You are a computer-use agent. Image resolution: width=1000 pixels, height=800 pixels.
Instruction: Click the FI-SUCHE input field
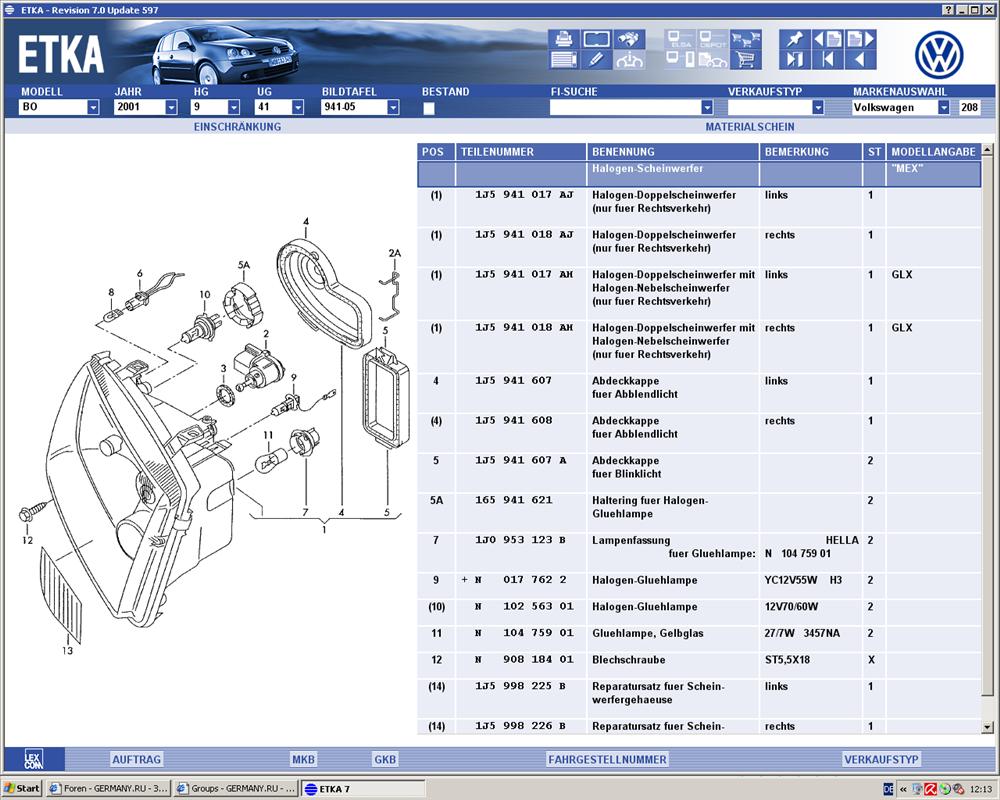click(x=625, y=107)
